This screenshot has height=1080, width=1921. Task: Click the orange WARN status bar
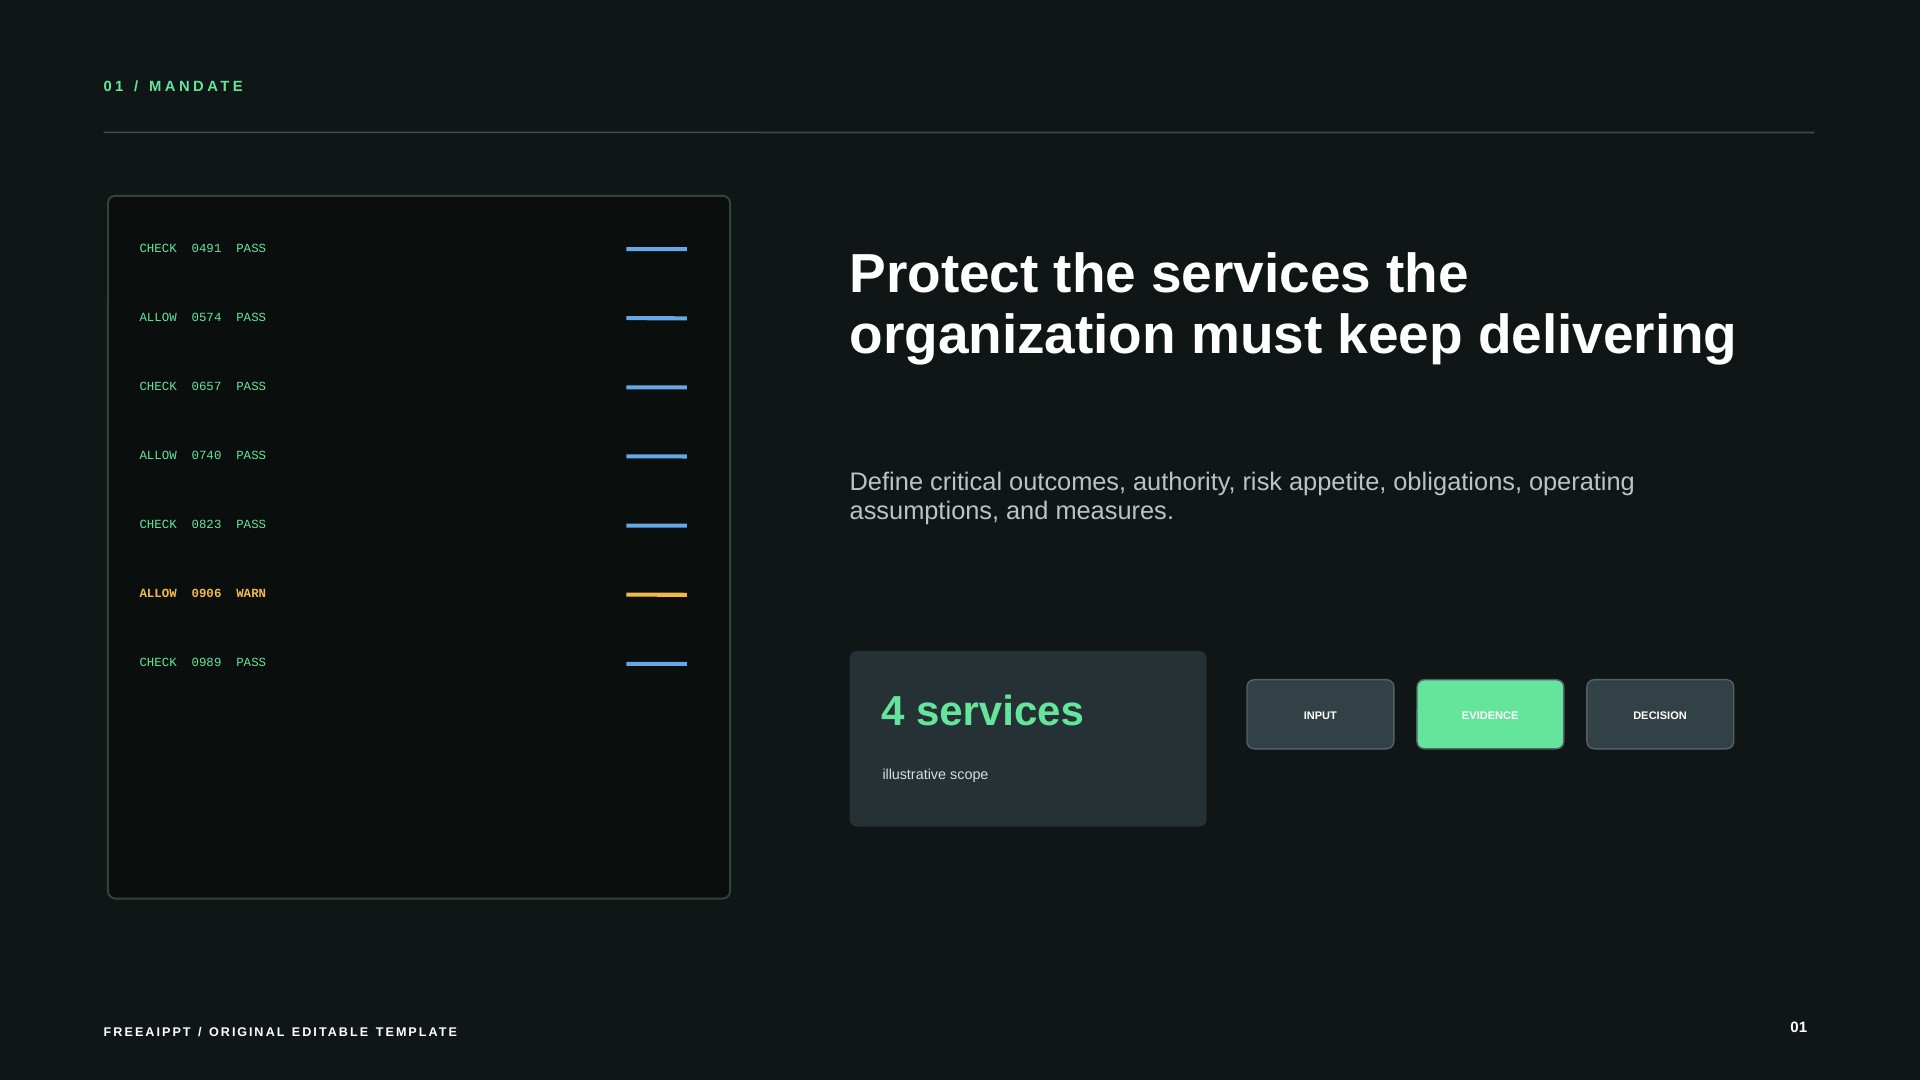pos(656,594)
